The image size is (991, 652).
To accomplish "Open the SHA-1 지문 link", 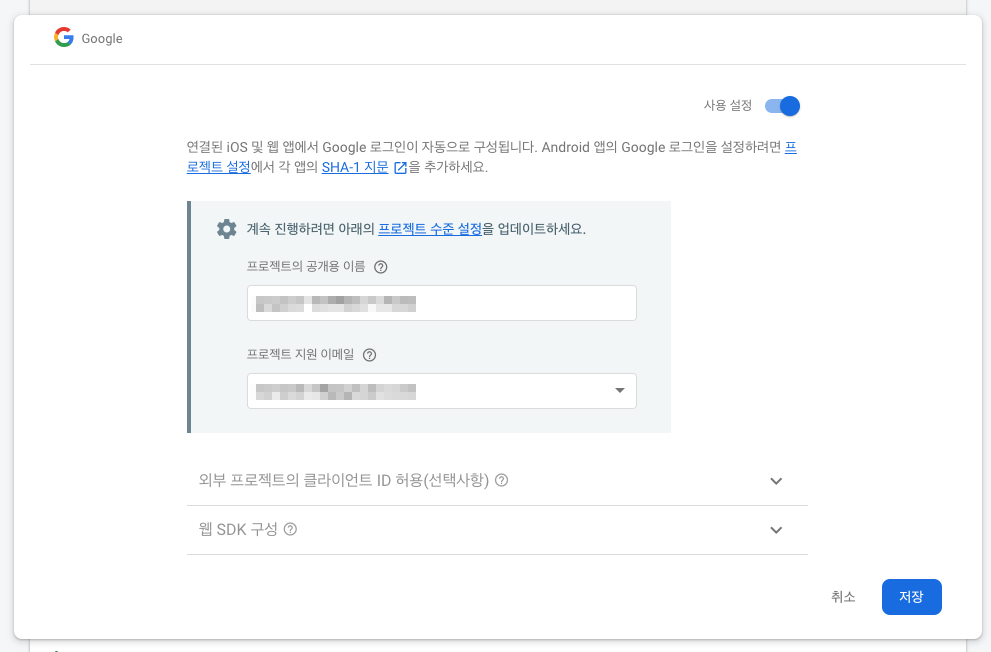I will (355, 167).
